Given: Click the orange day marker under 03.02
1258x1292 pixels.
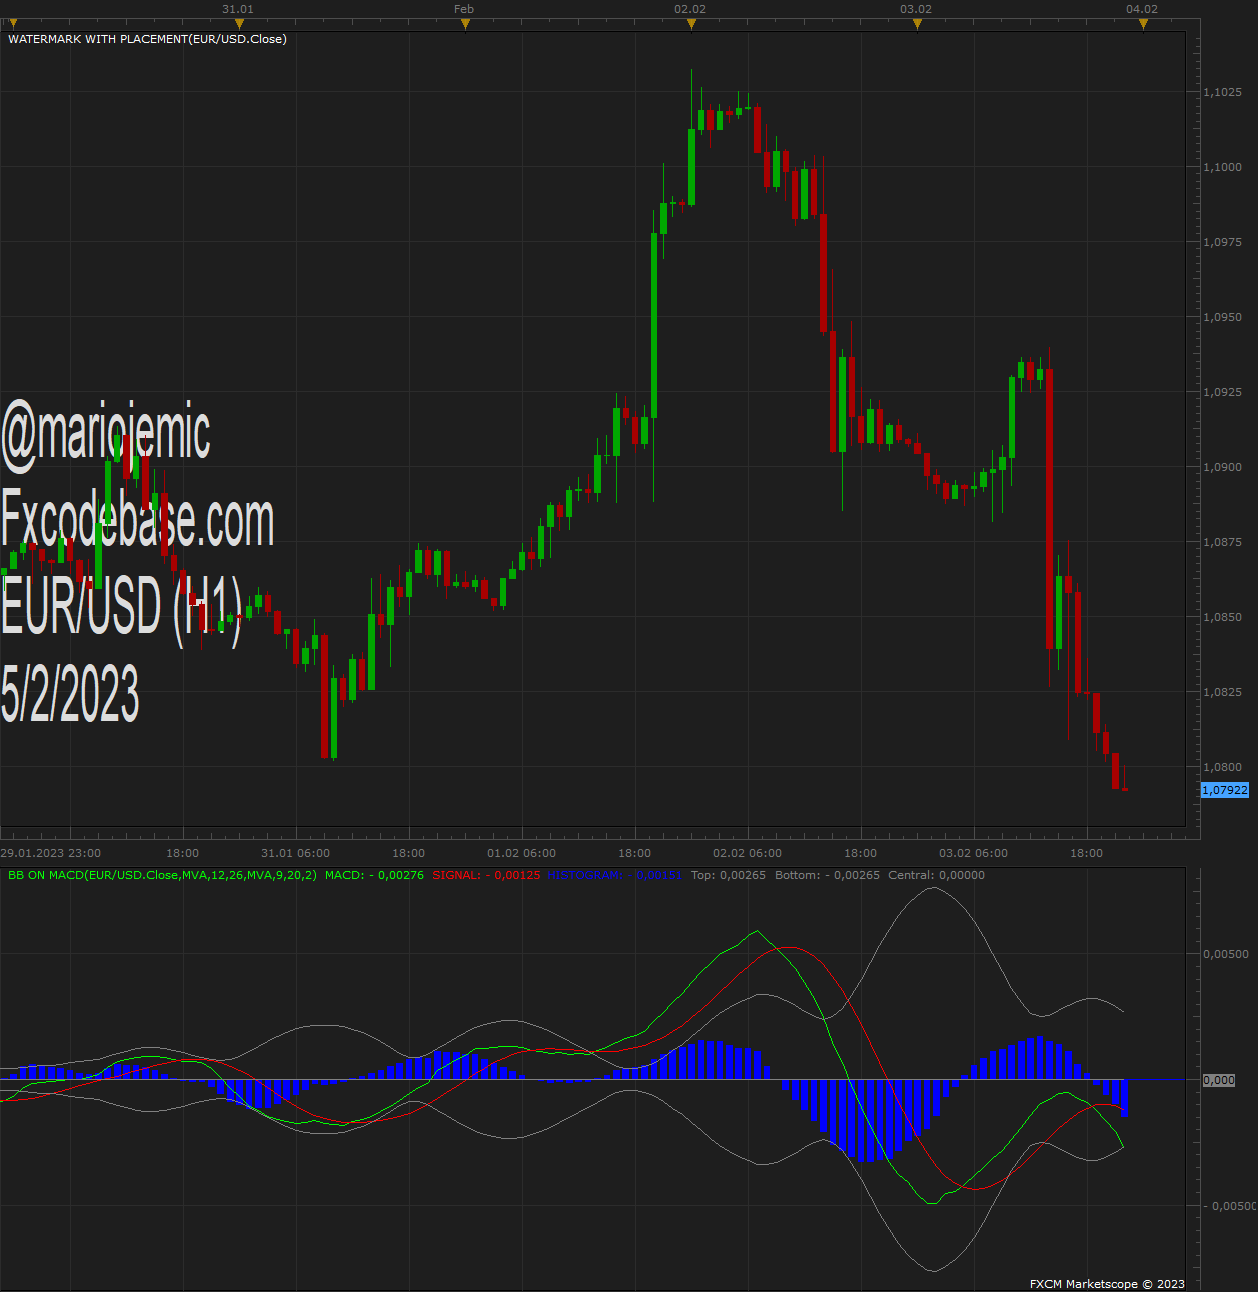Looking at the screenshot, I should [917, 24].
